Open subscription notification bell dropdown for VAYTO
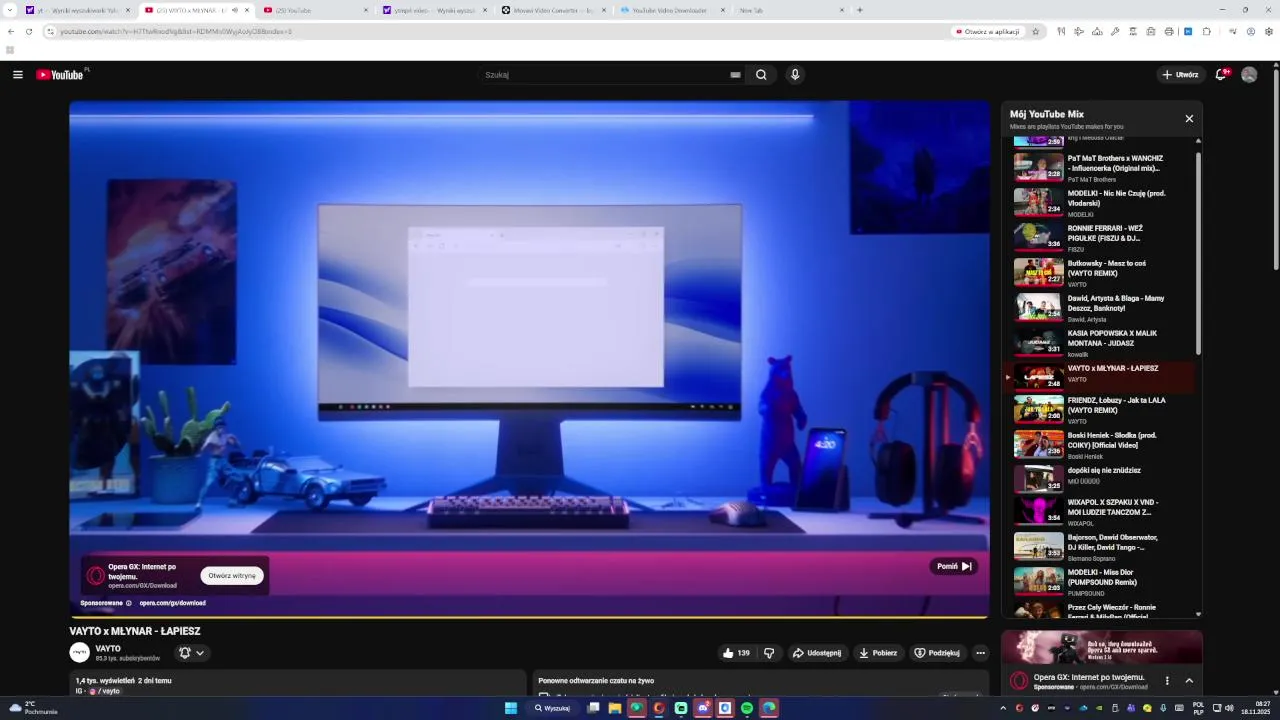 pyautogui.click(x=191, y=653)
